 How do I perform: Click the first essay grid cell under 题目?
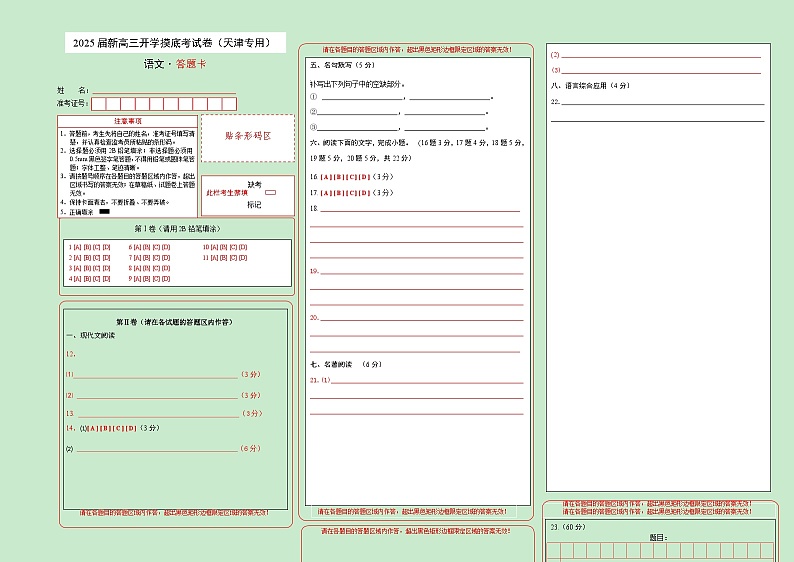tap(553, 551)
